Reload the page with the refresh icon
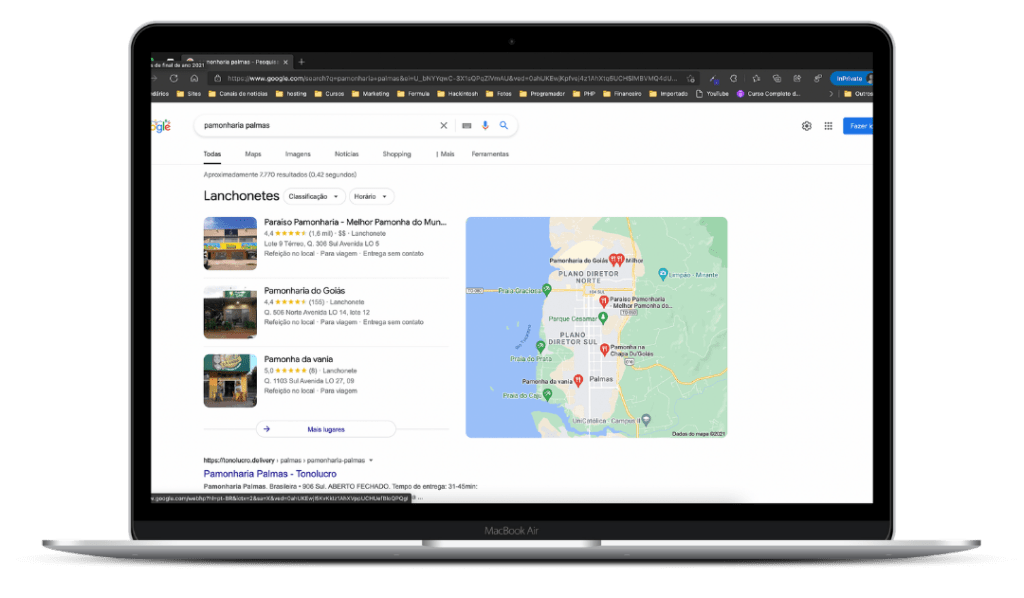The width and height of the screenshot is (1024, 598). pos(174,78)
